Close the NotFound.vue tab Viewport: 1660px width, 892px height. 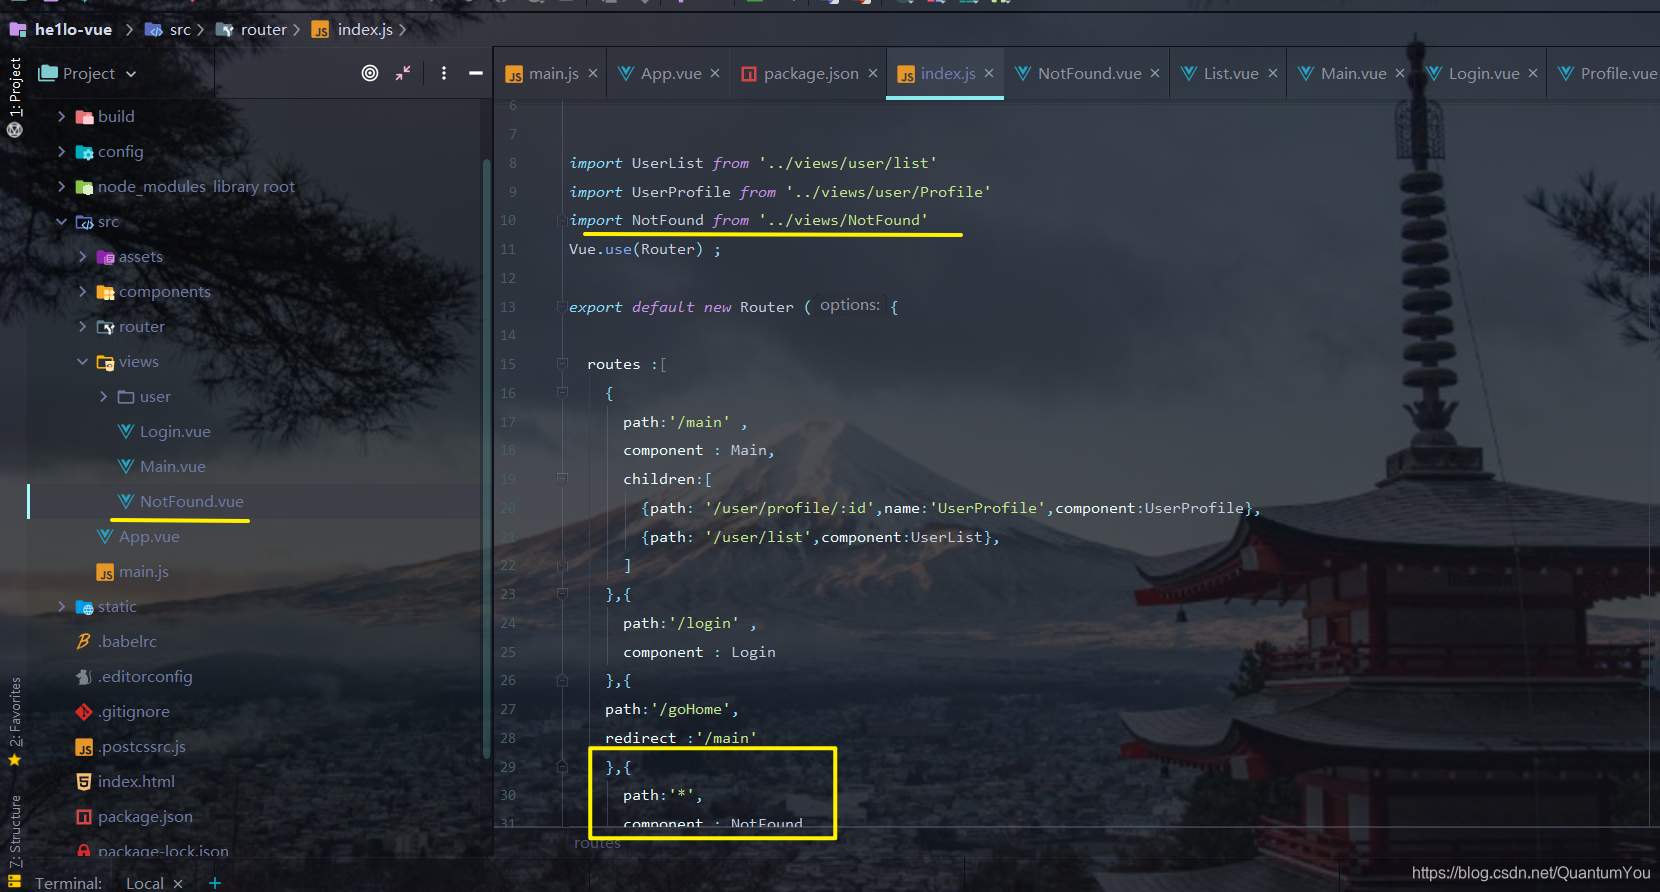coord(1155,74)
